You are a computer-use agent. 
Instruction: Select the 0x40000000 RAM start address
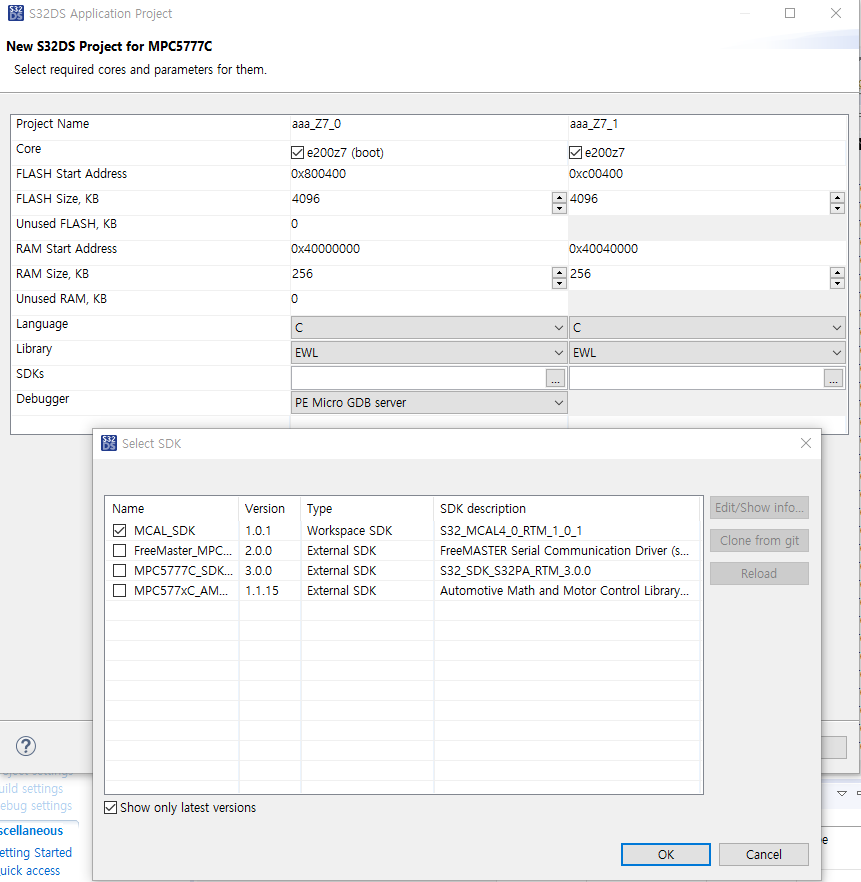pyautogui.click(x=326, y=249)
